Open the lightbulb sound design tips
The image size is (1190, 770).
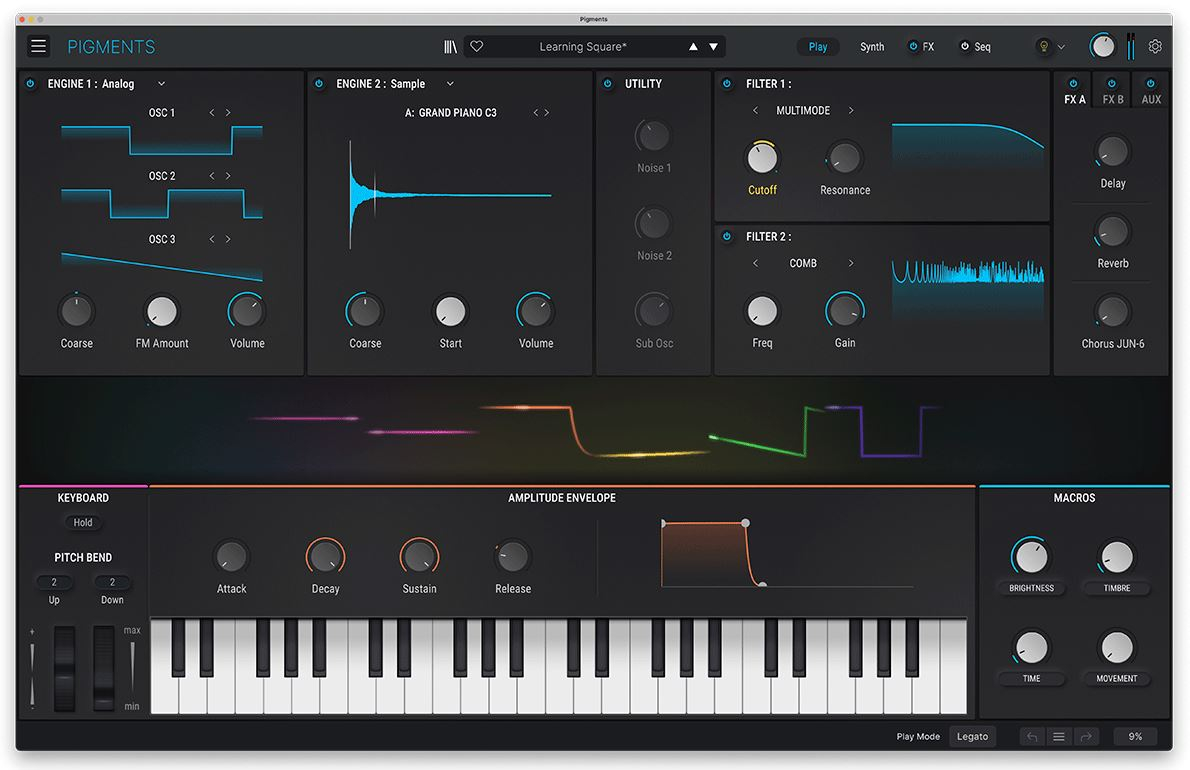(1044, 47)
